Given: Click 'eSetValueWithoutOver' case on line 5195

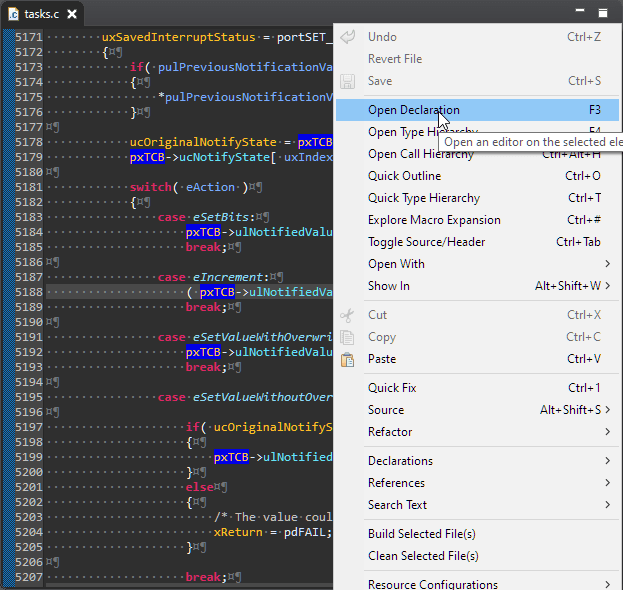Looking at the screenshot, I should click(x=262, y=397).
